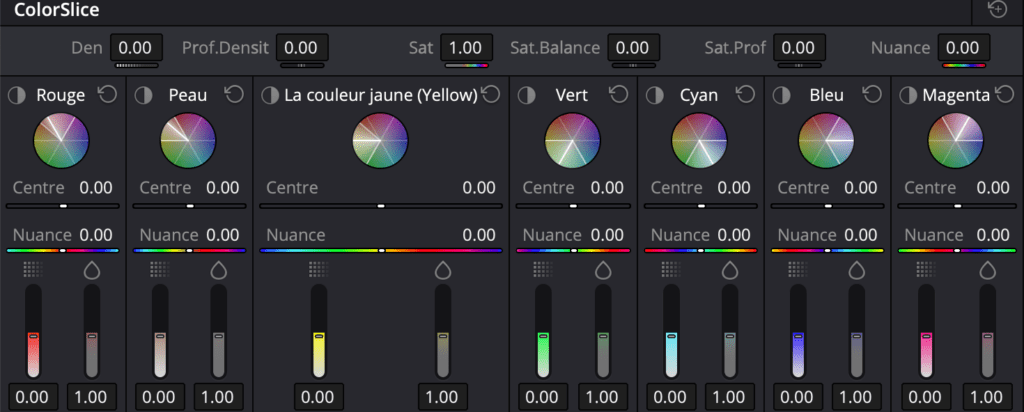Toggle the Bleu slice bypass icon
This screenshot has width=1024, height=412.
coord(781,95)
